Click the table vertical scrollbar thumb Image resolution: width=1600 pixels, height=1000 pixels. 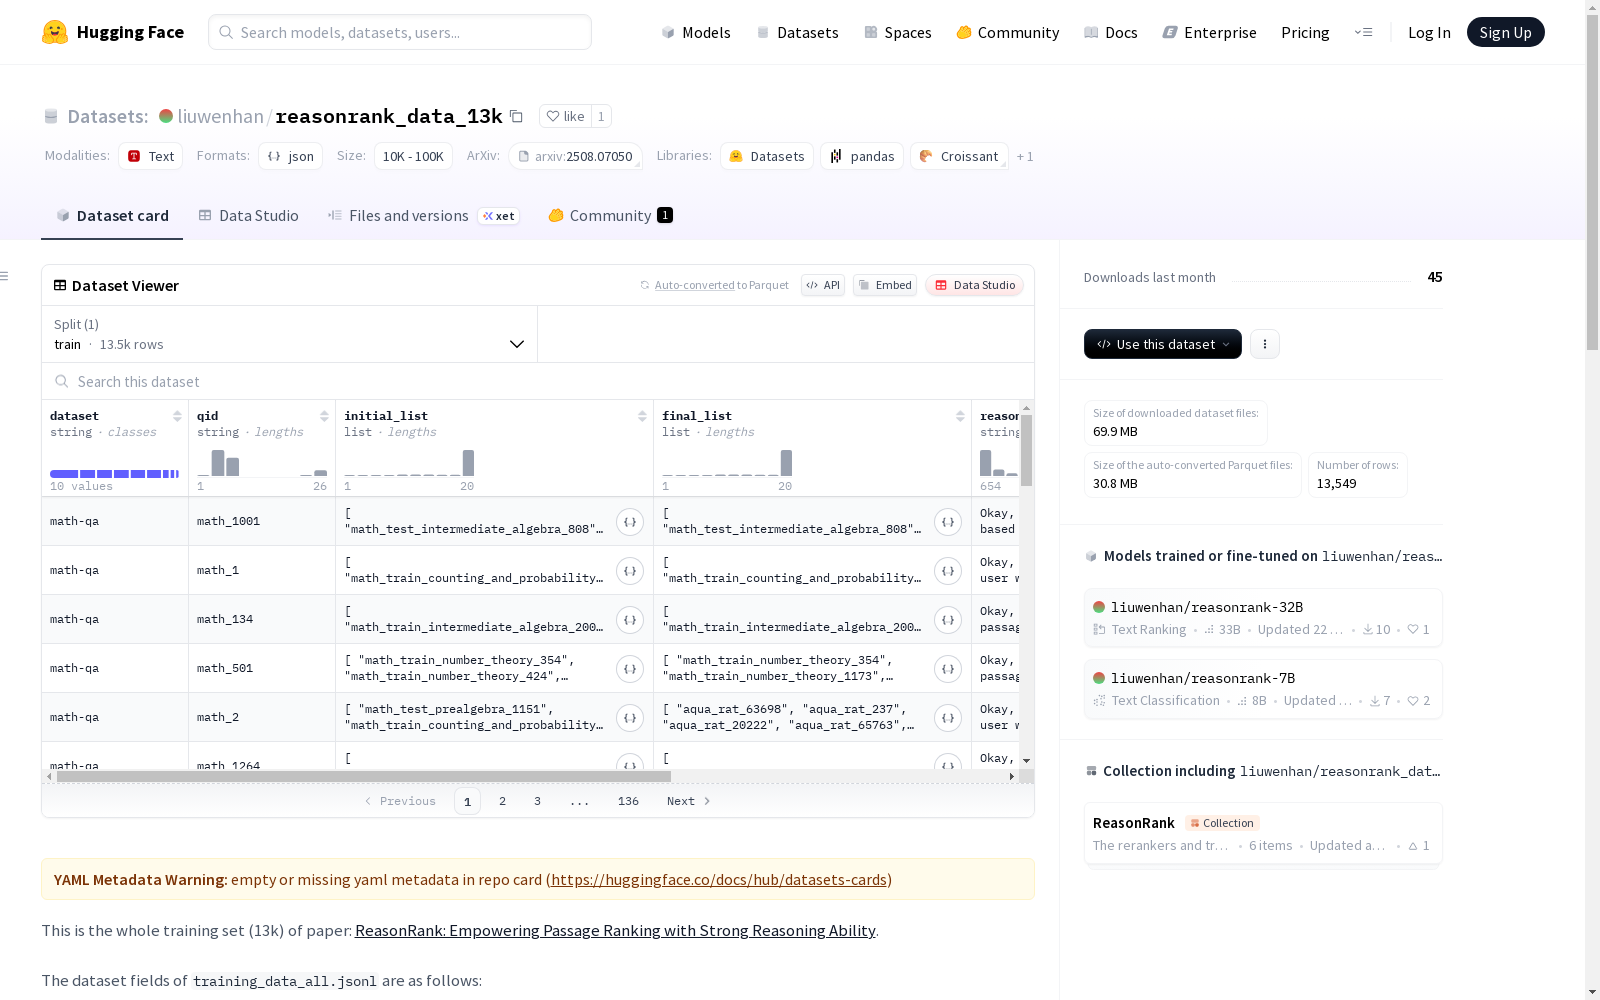[x=1026, y=450]
